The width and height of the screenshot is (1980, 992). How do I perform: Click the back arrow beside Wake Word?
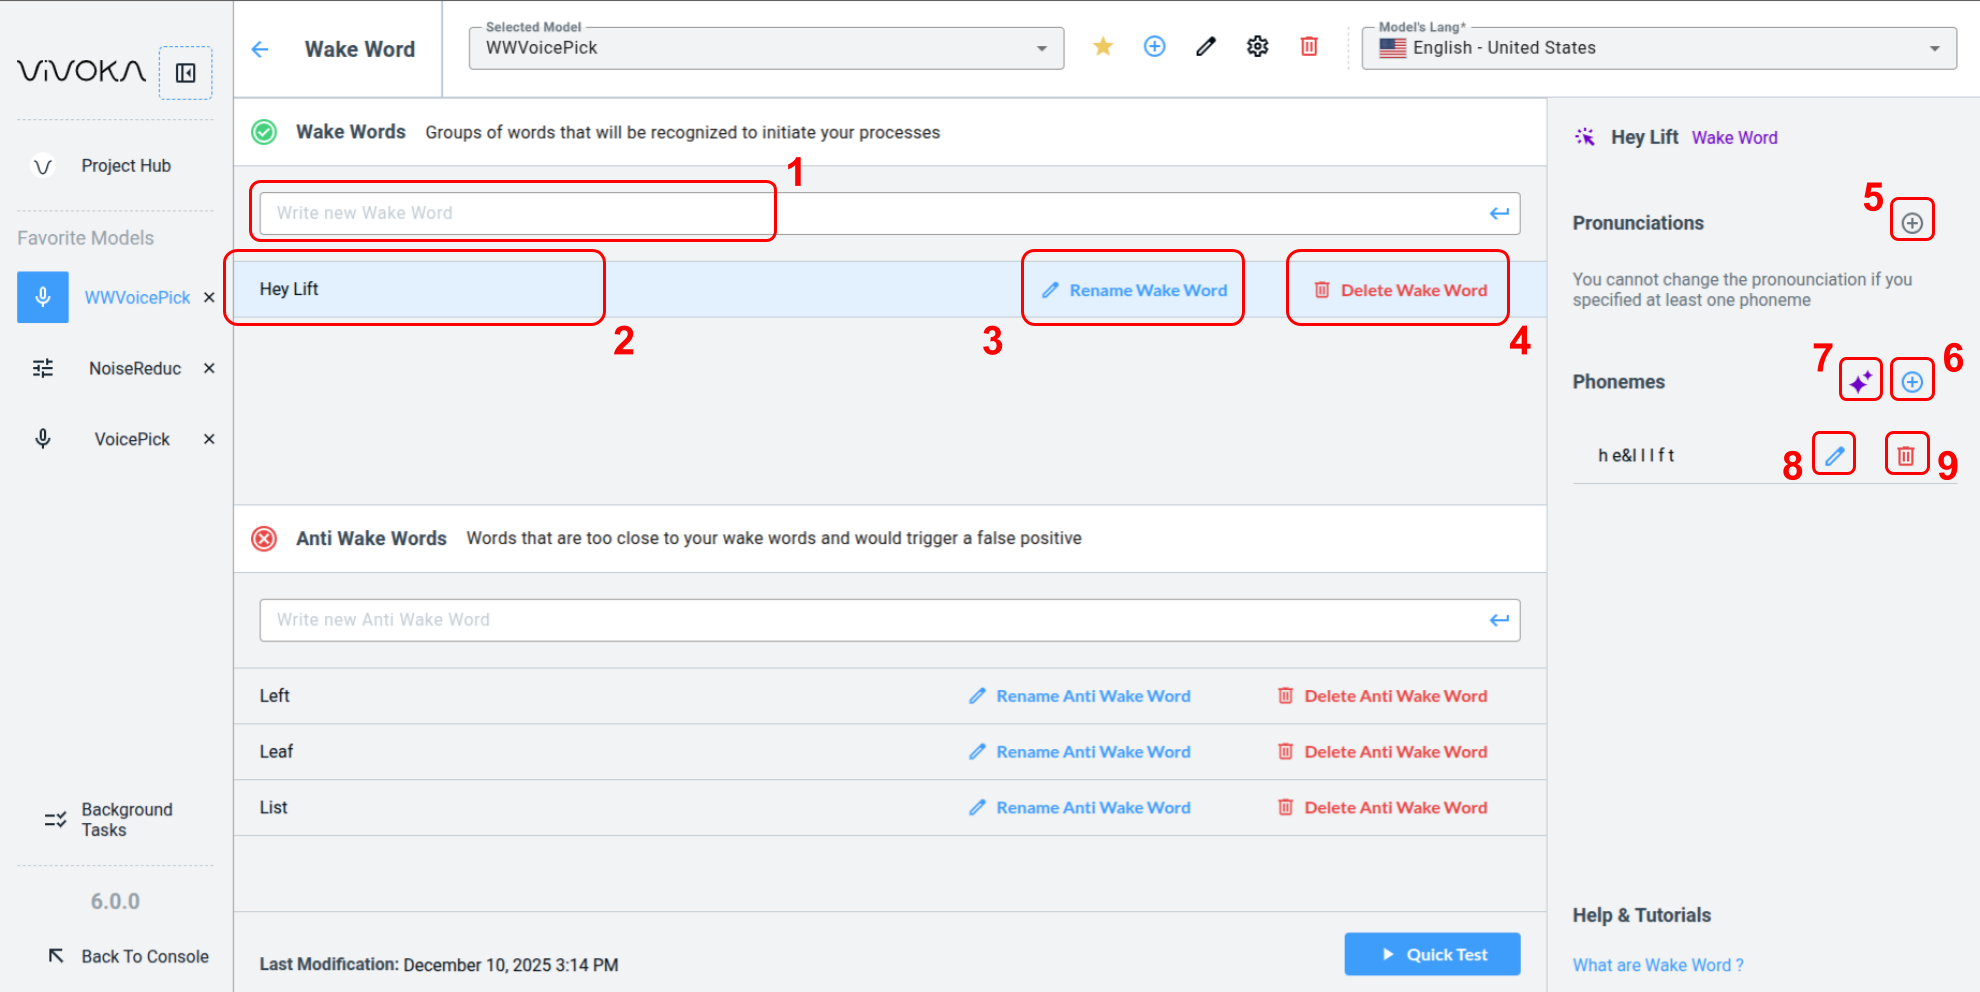click(x=260, y=49)
